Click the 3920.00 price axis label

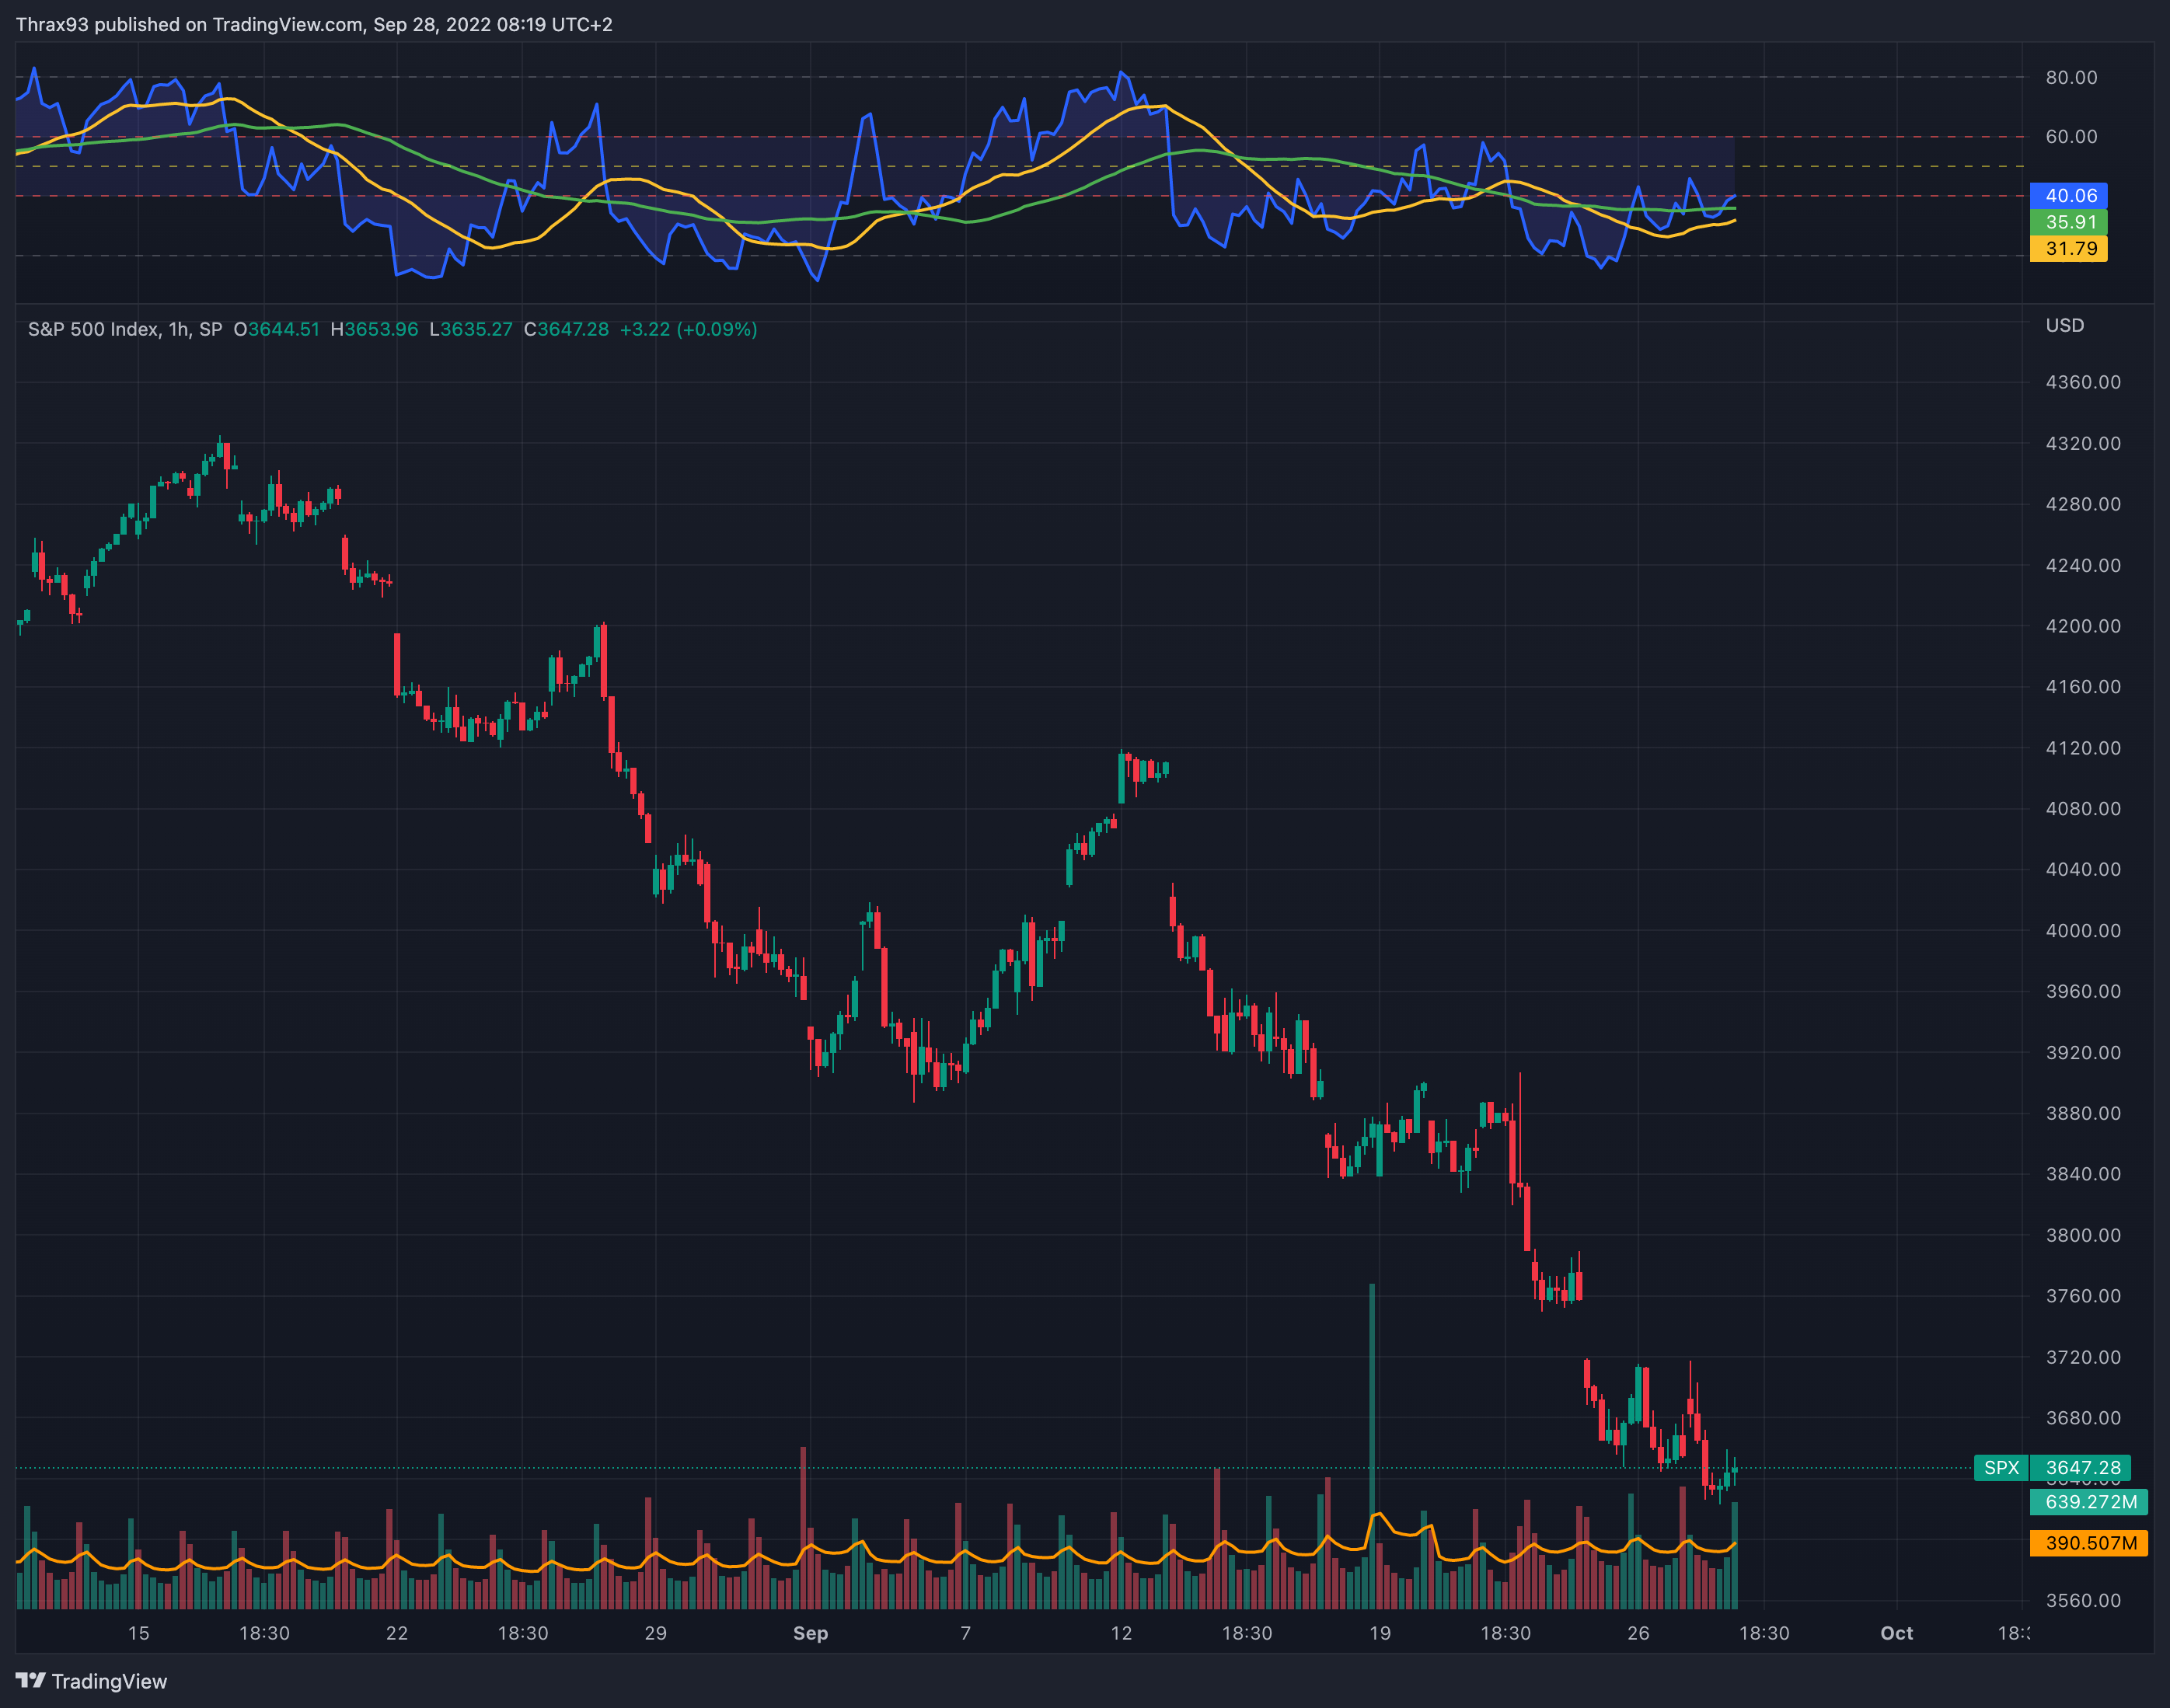(2083, 1052)
